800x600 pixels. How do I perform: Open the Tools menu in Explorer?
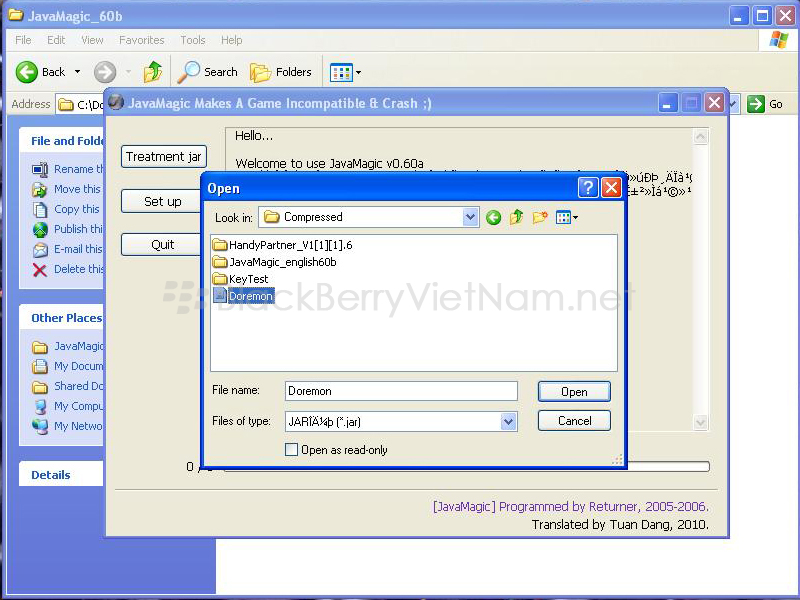click(x=193, y=40)
